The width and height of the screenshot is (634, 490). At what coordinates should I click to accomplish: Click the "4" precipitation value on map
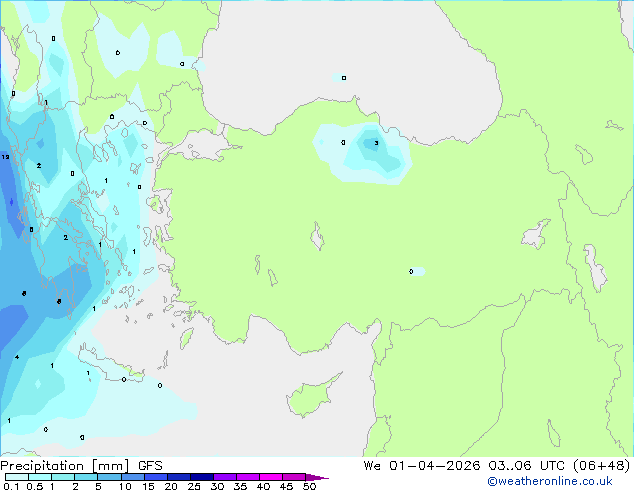17,357
